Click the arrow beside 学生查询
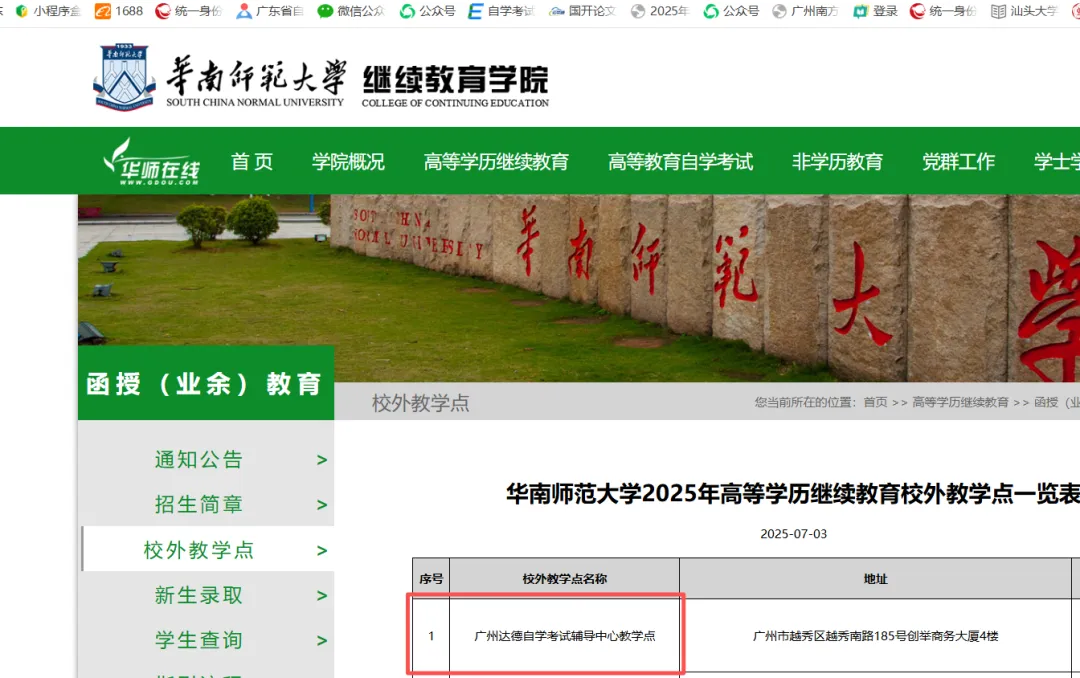 coord(322,641)
